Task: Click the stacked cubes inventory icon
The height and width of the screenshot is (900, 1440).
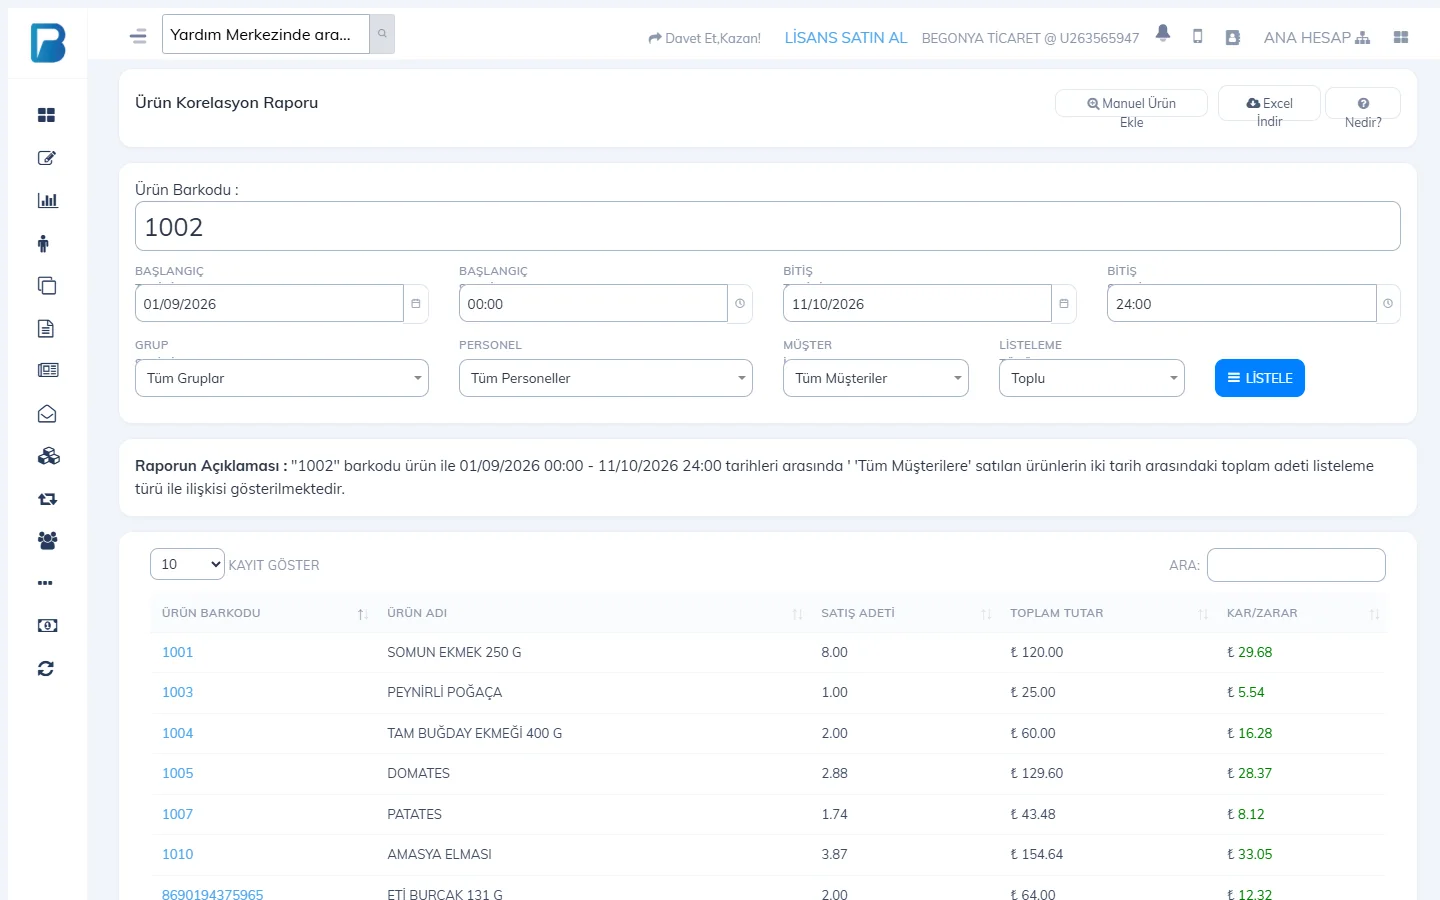Action: click(48, 456)
